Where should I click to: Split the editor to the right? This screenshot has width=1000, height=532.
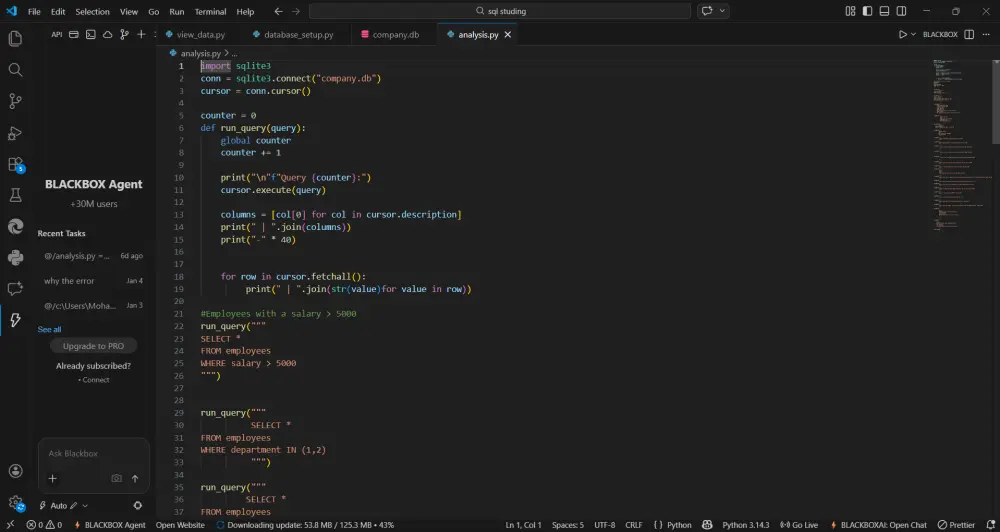[x=969, y=34]
